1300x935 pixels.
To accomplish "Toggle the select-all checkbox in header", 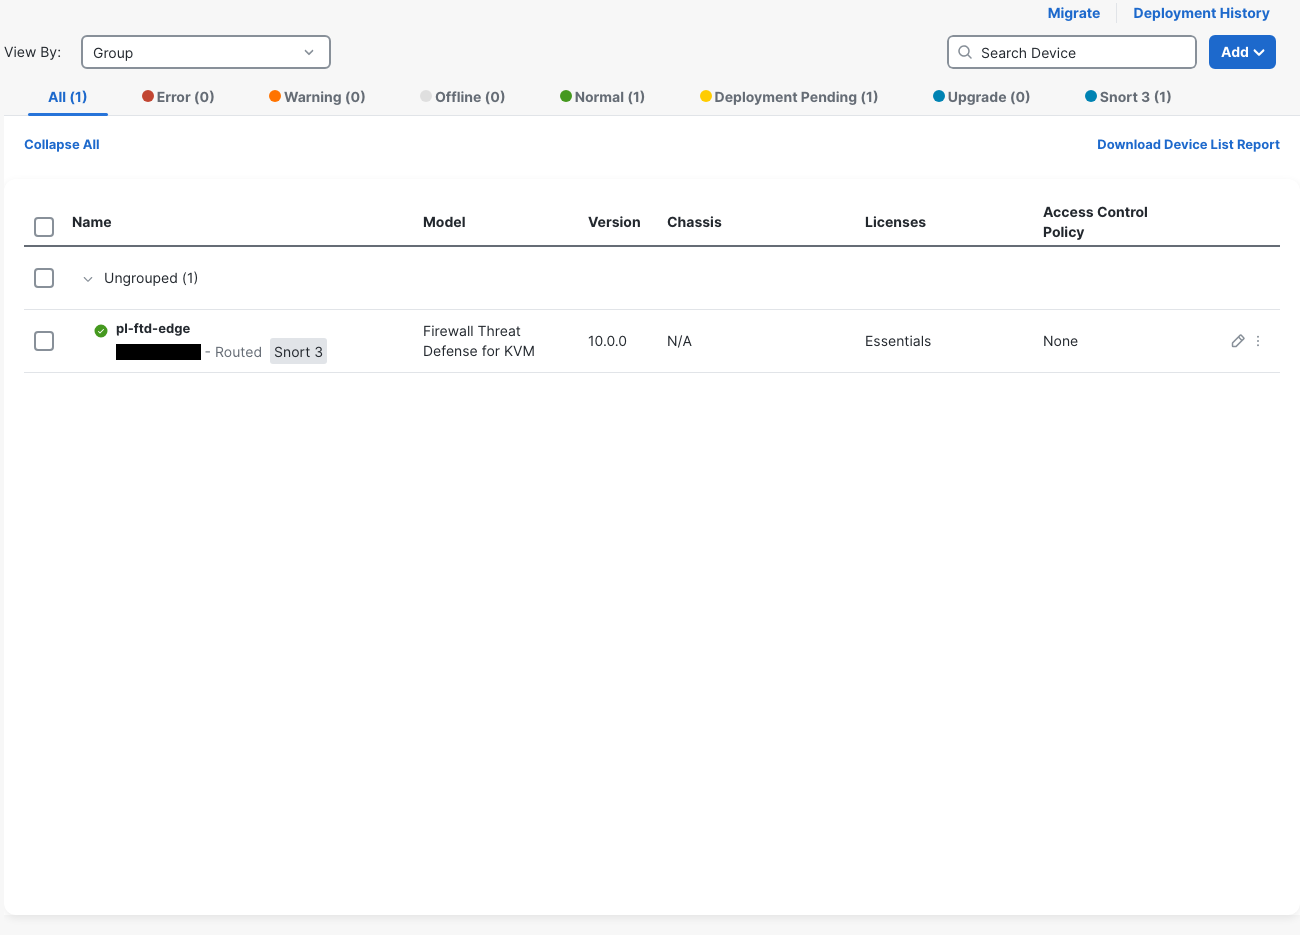I will (x=44, y=227).
